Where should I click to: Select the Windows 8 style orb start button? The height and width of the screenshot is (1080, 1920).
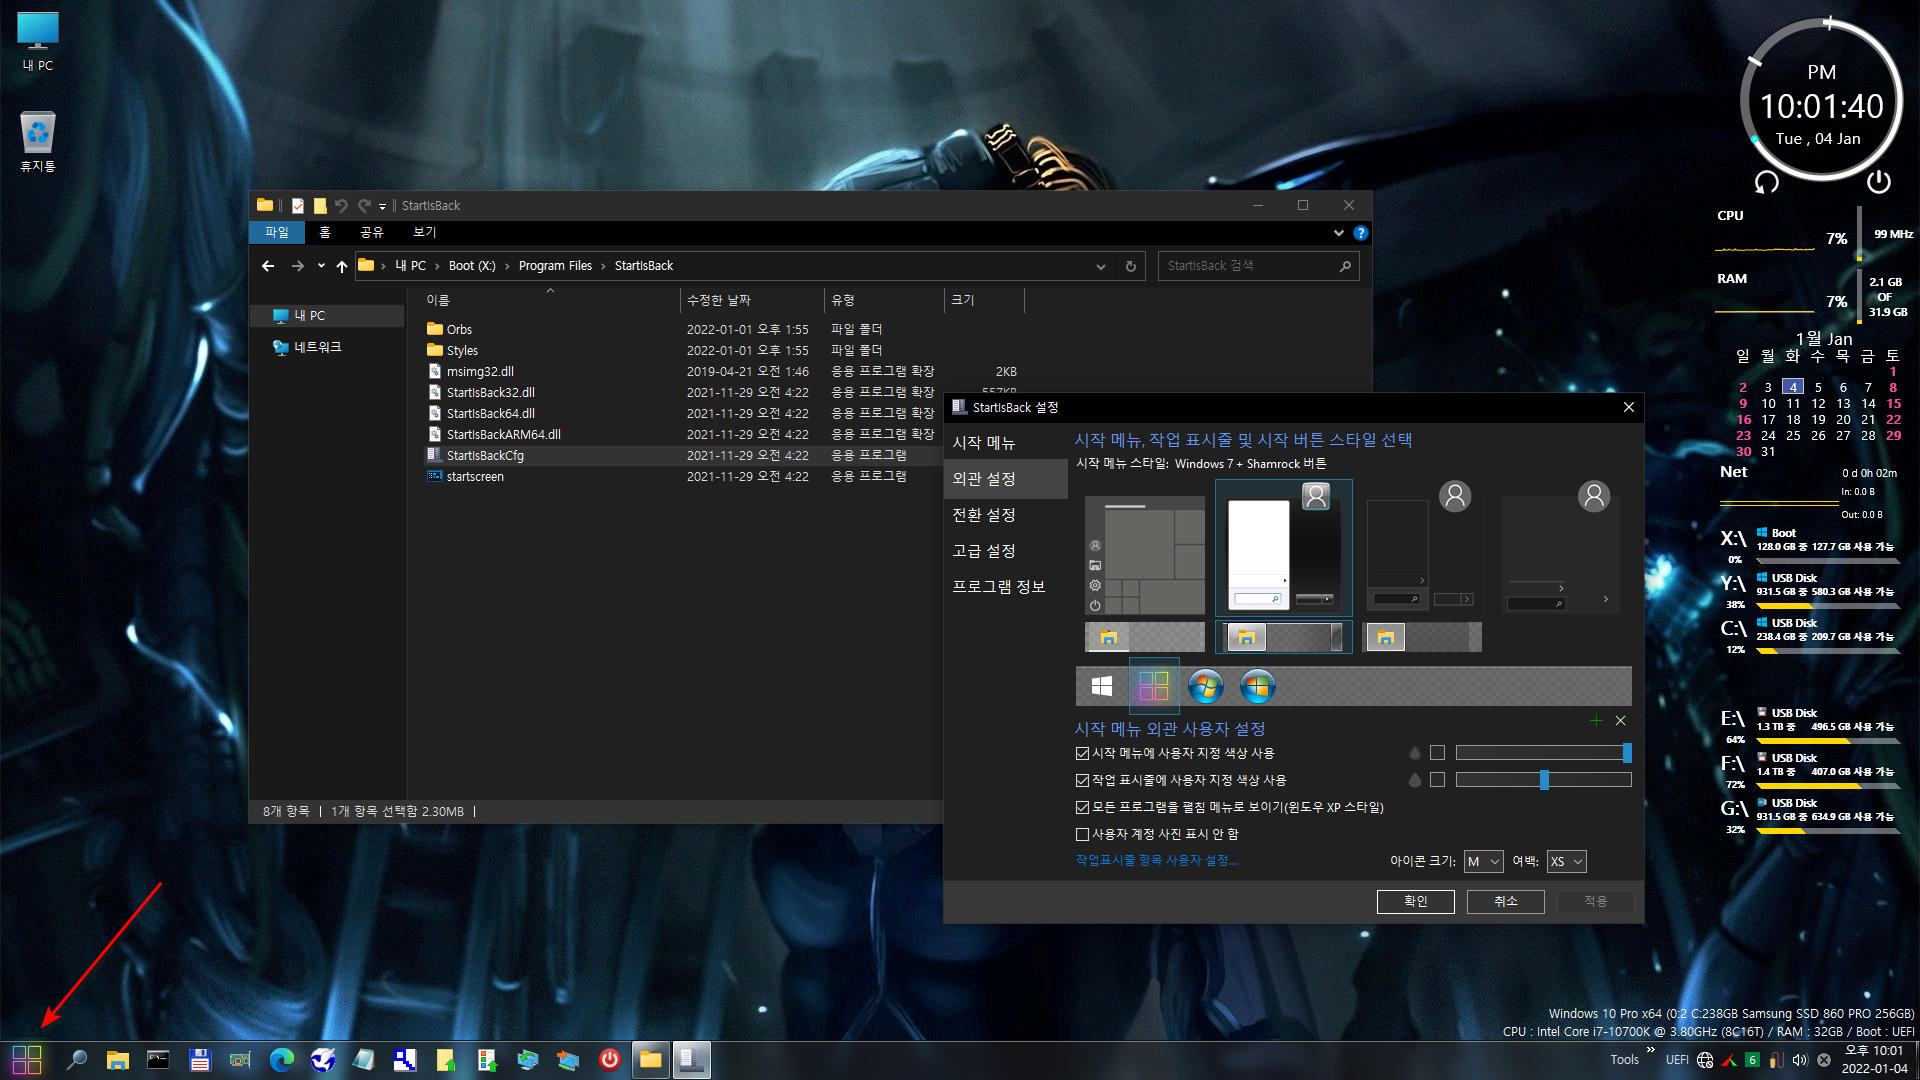[1257, 686]
